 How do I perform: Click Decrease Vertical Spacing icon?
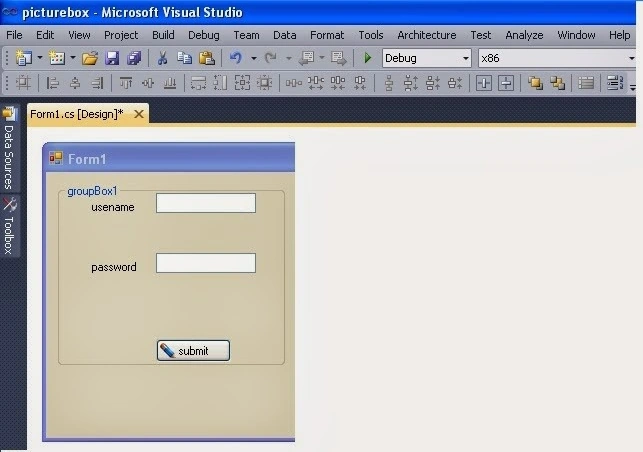433,83
